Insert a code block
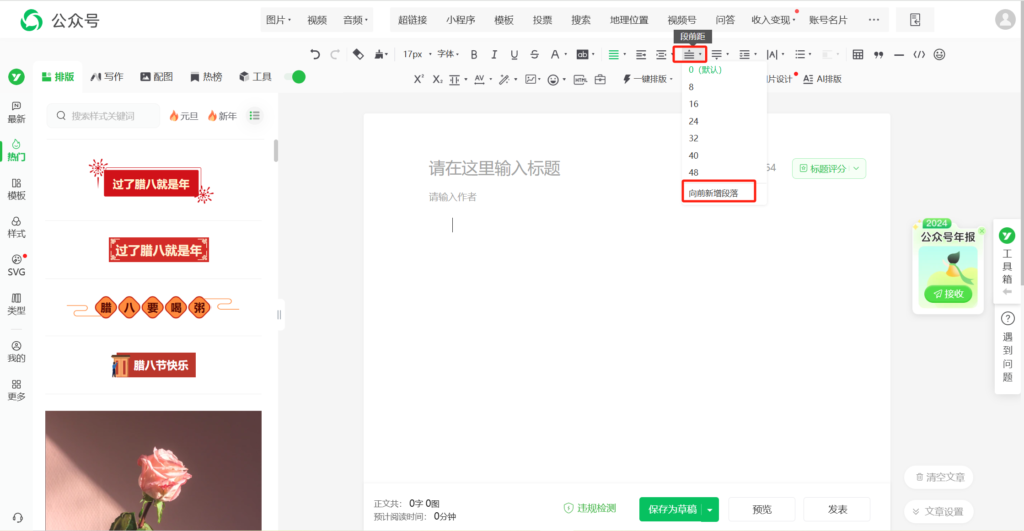Viewport: 1024px width, 531px height. coord(919,54)
